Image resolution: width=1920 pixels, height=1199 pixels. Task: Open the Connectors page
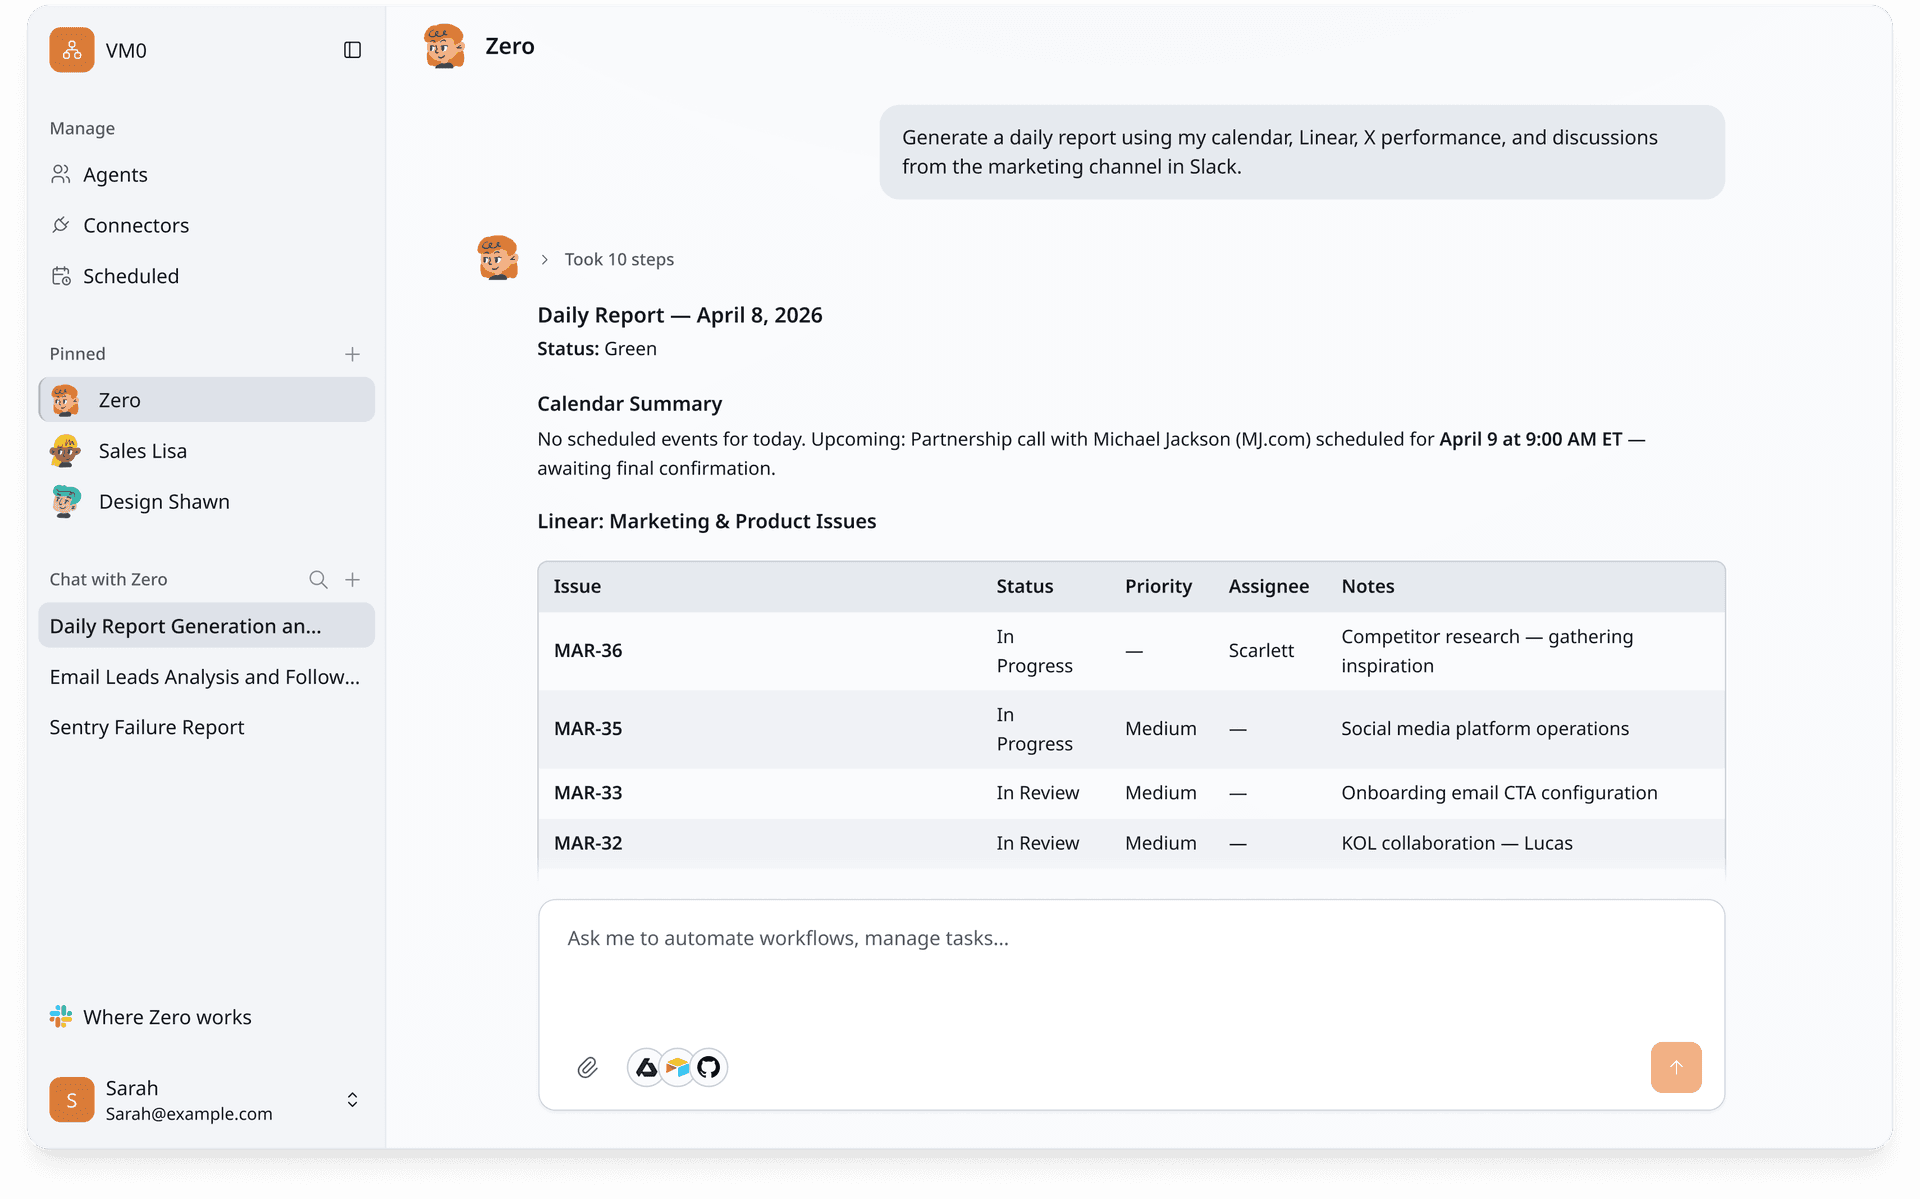pos(135,226)
